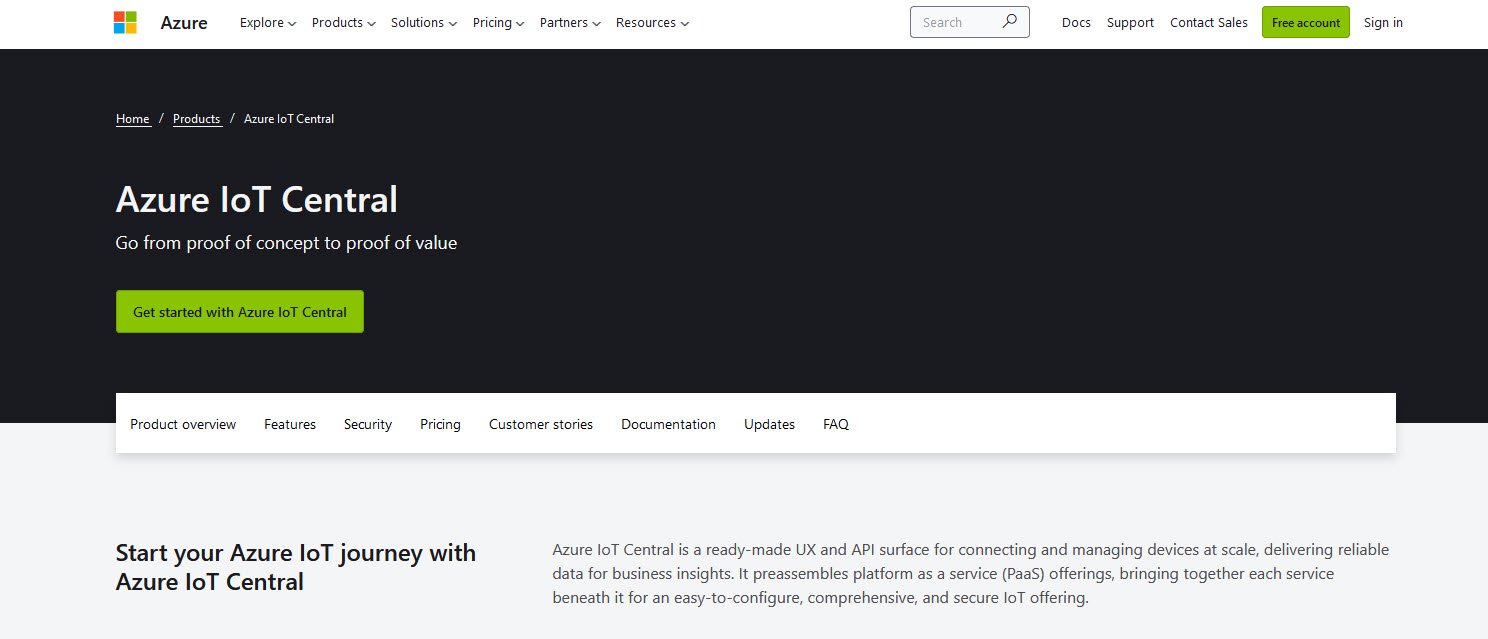Viewport: 1488px width, 639px height.
Task: Go to the Support page
Action: (1130, 22)
